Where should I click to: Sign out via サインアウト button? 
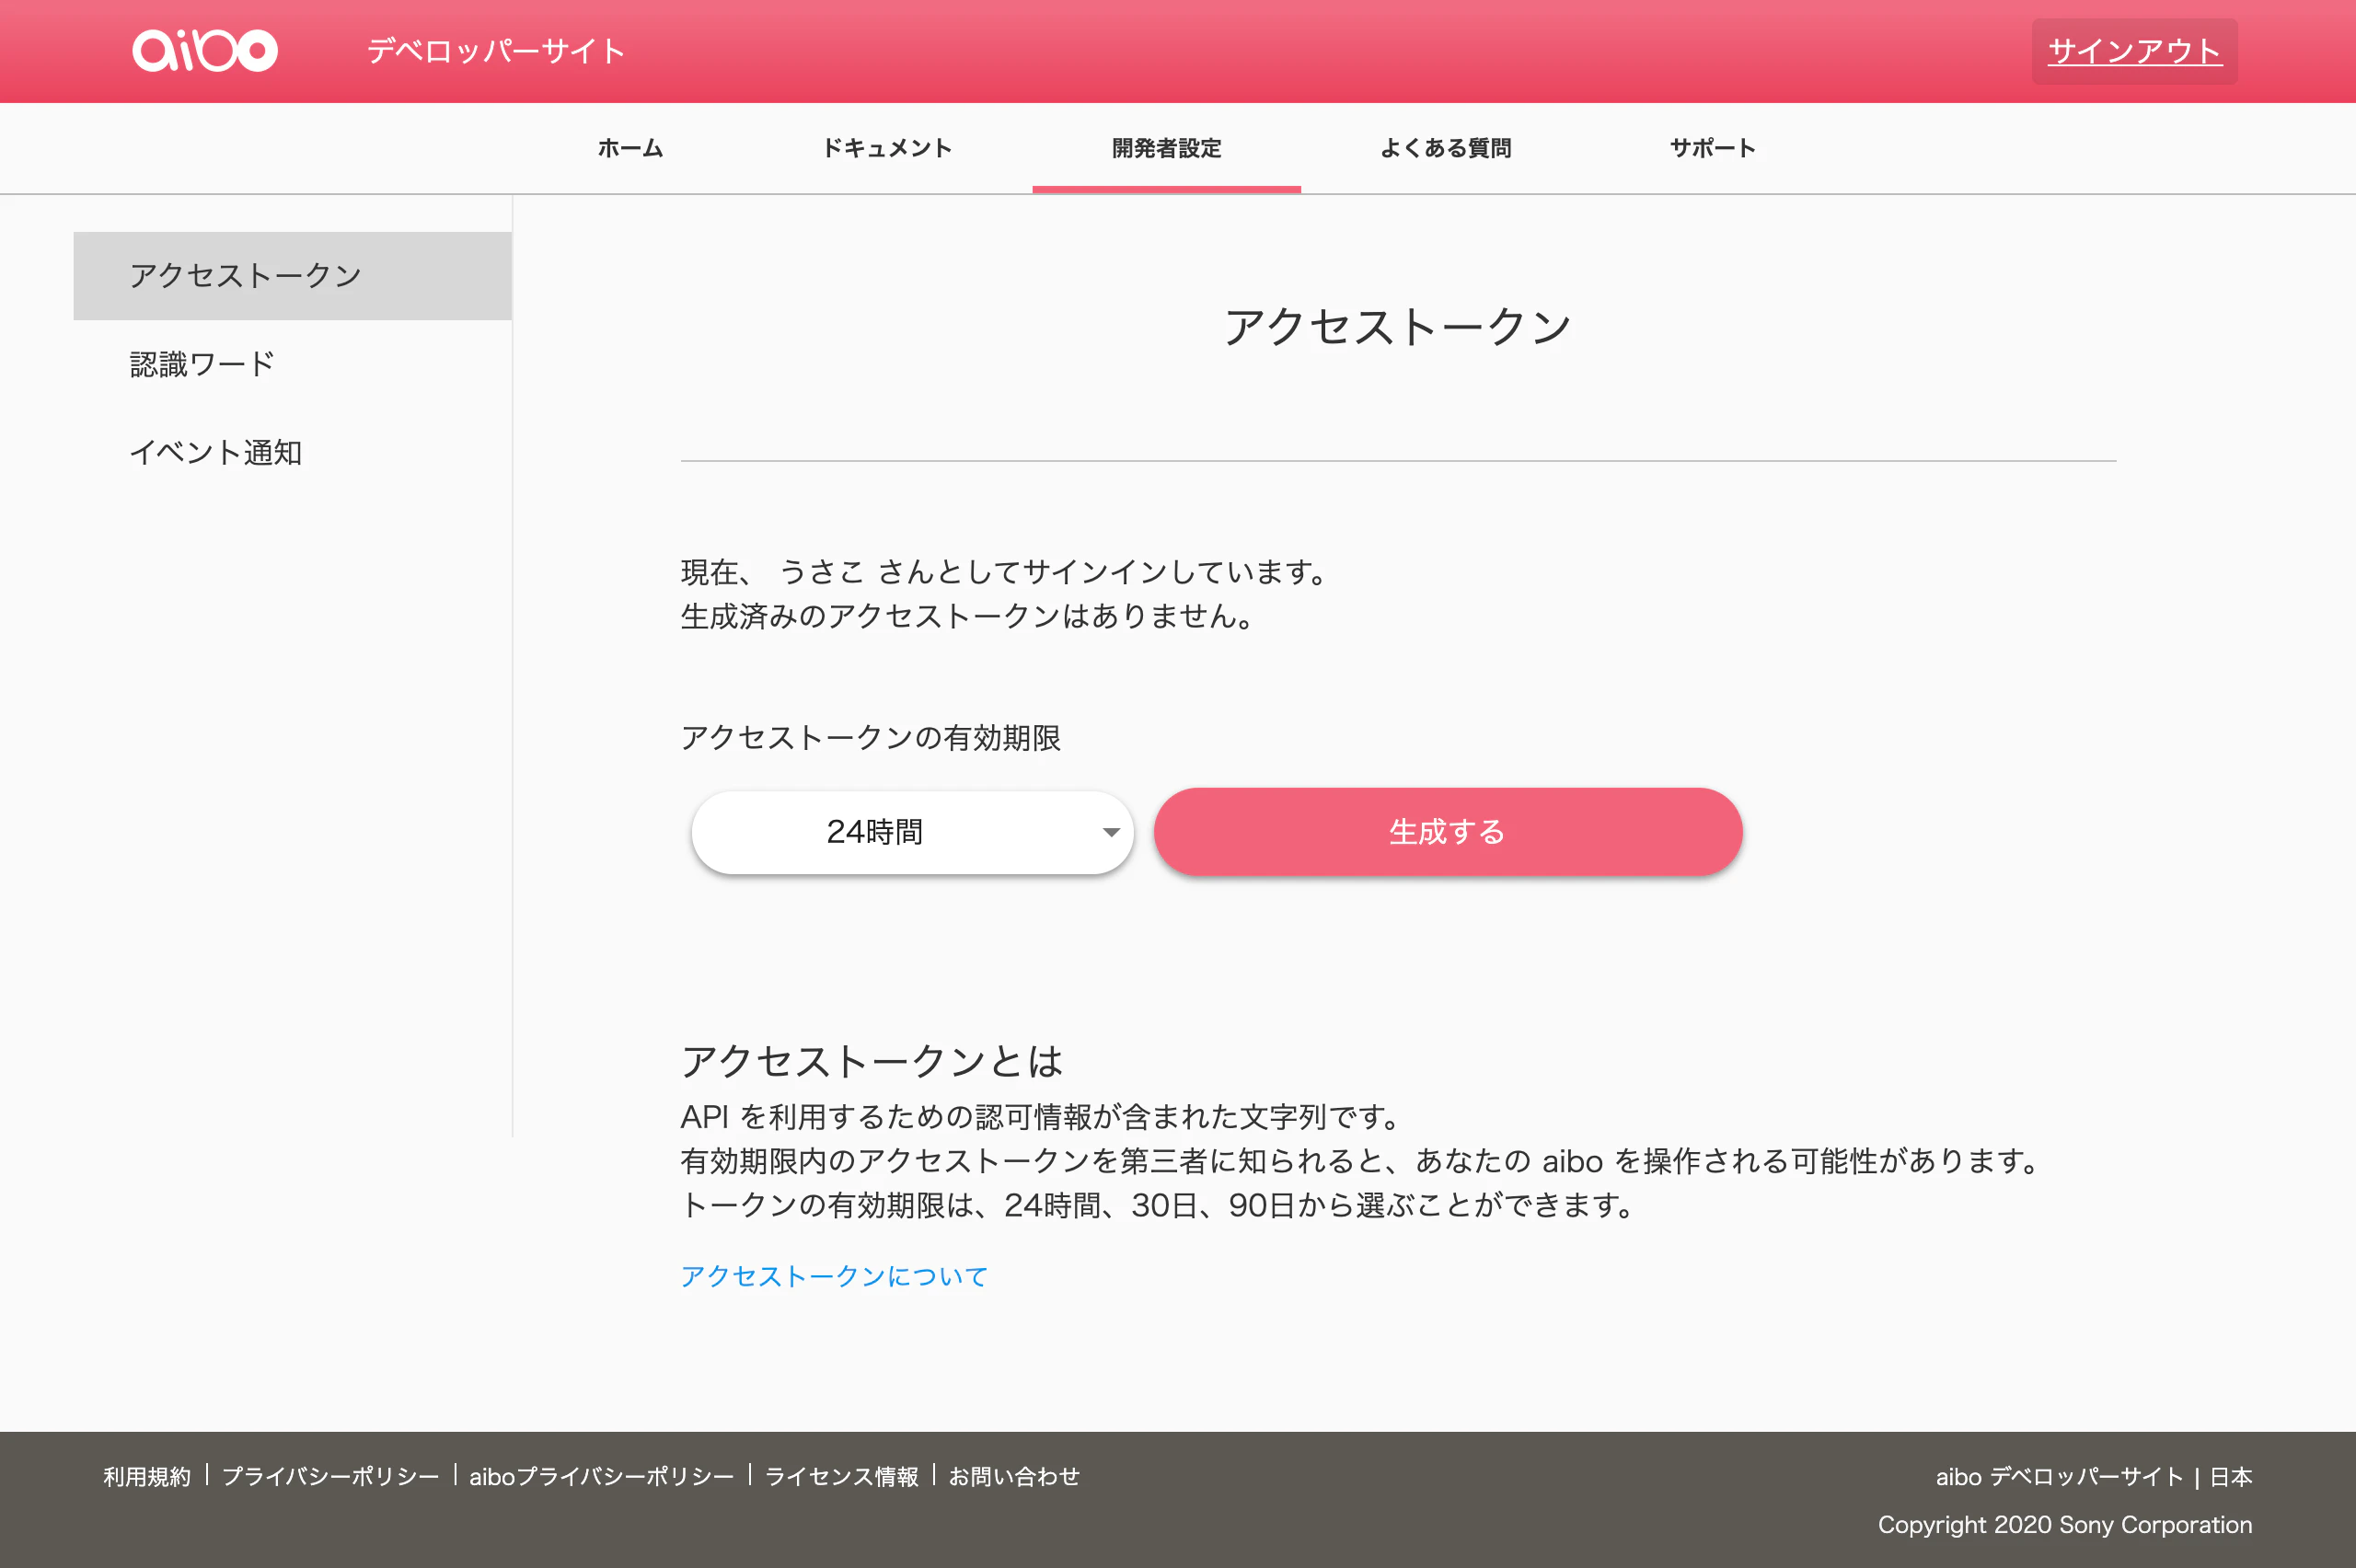(x=2134, y=51)
